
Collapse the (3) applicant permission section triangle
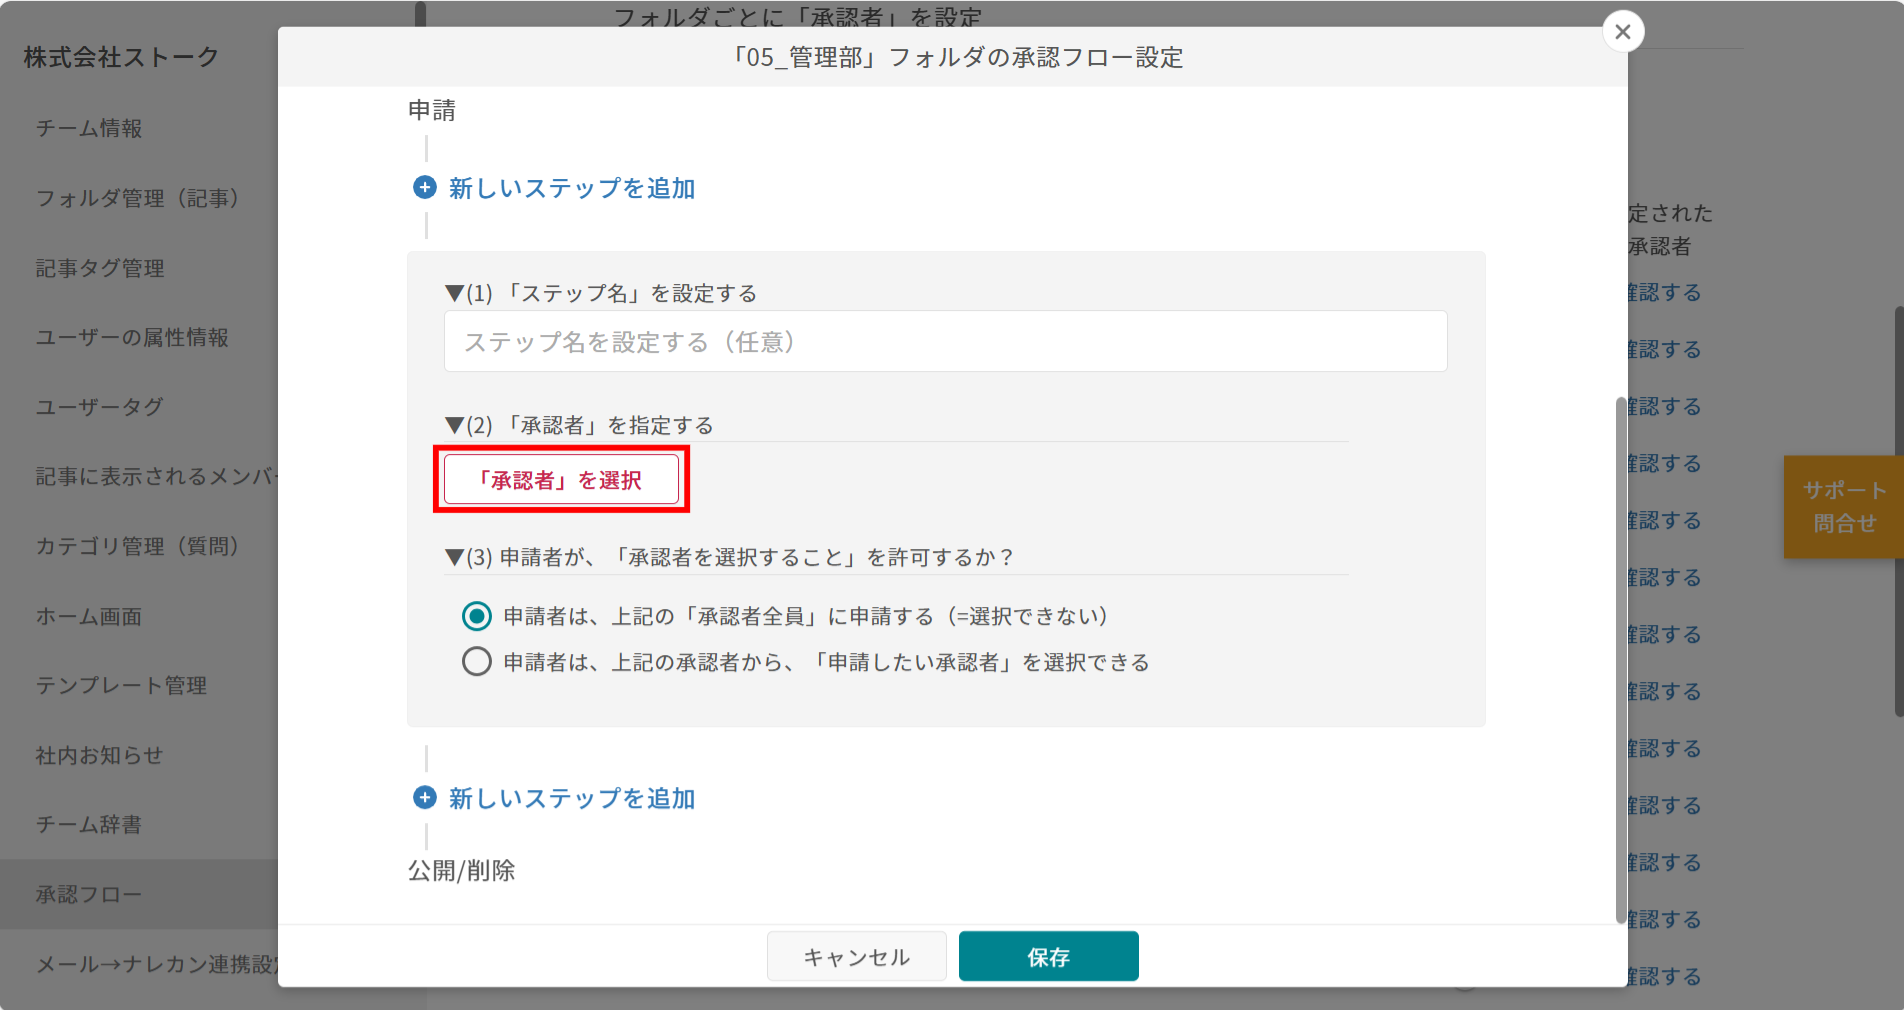coord(454,558)
